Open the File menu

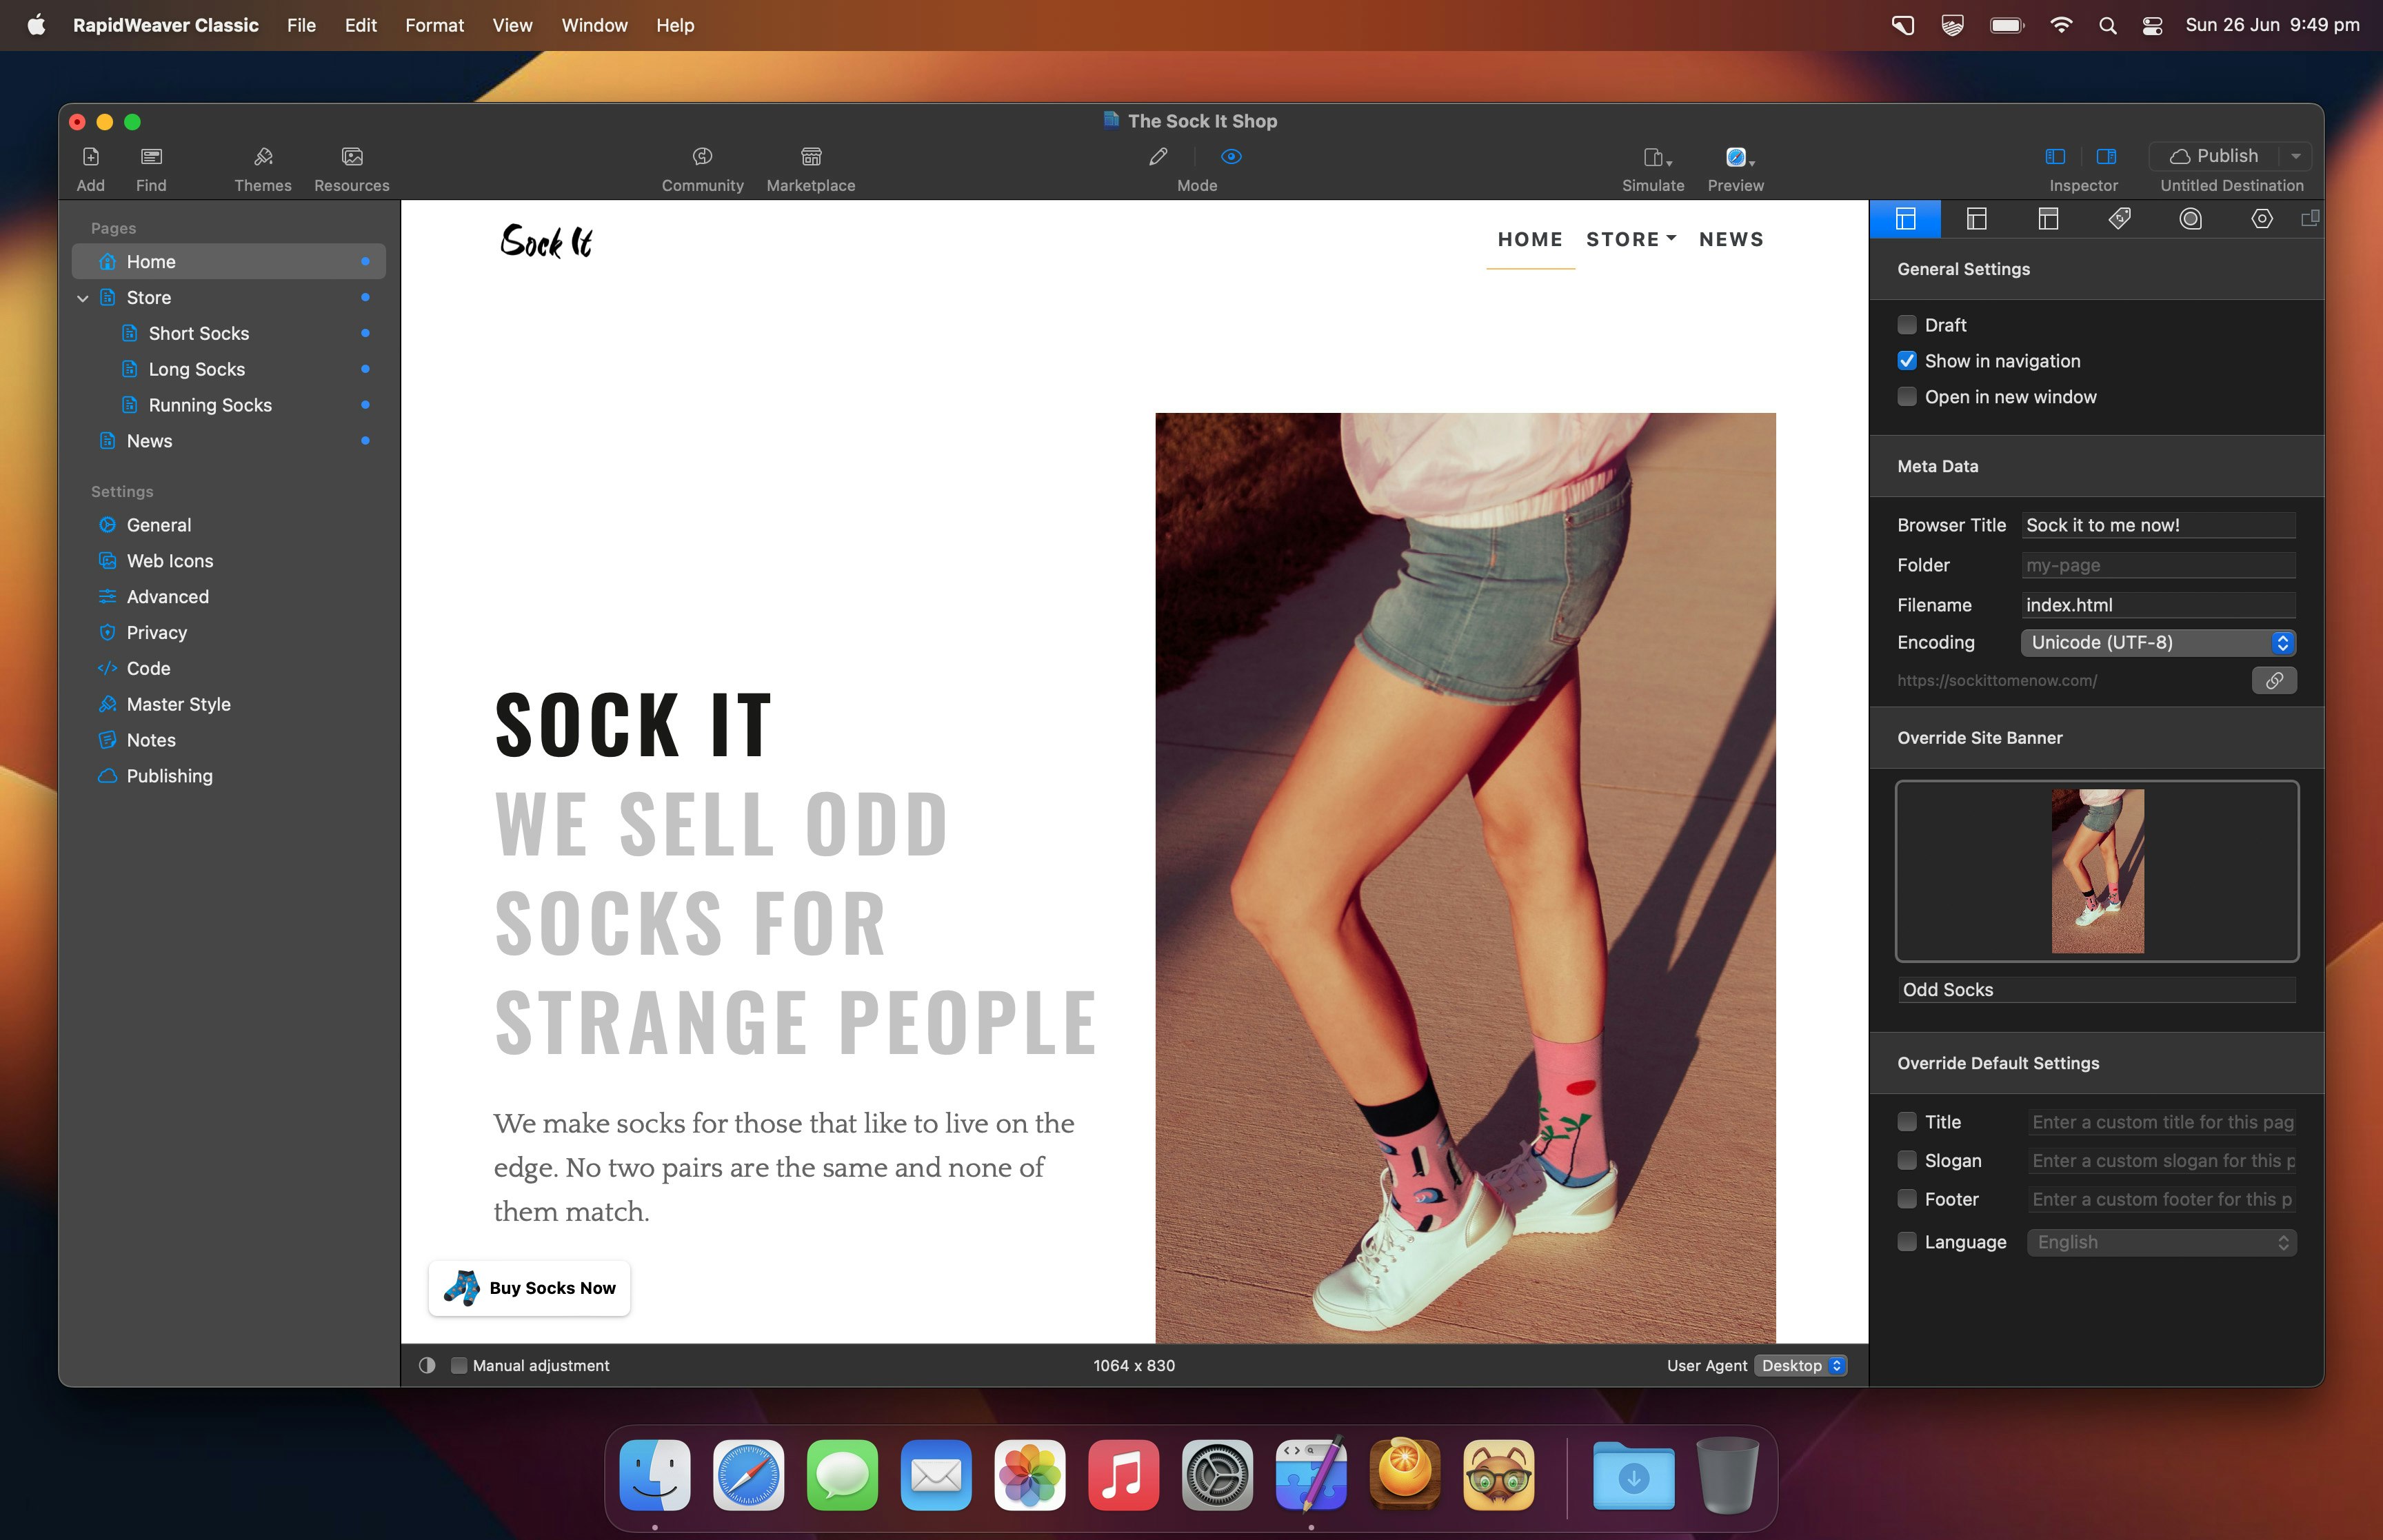pos(301,25)
